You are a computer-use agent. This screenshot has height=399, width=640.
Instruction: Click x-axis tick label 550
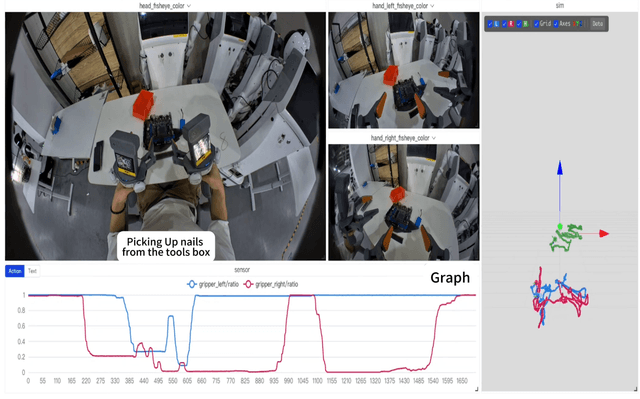(173, 381)
